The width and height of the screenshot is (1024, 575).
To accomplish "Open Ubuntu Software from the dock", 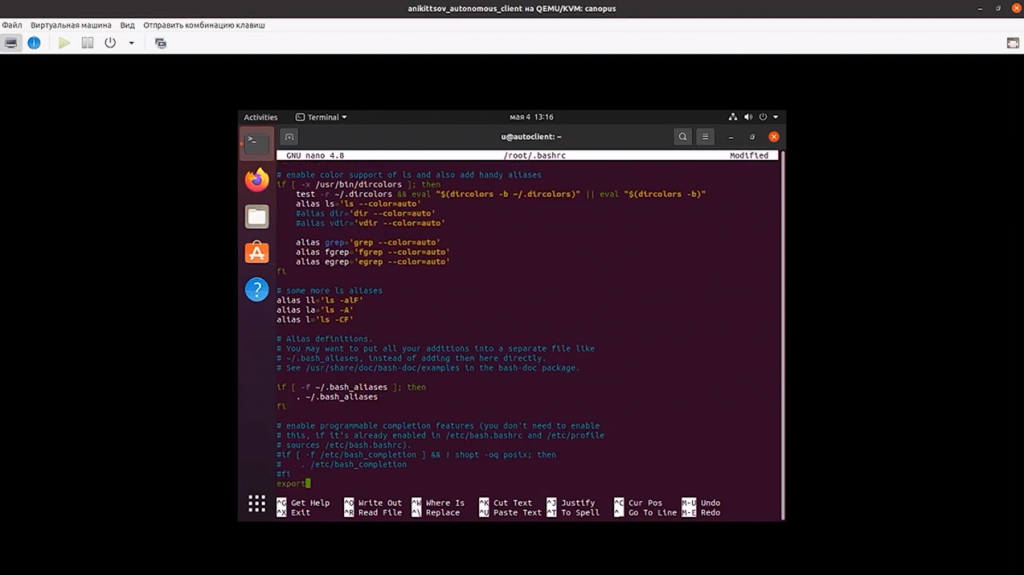I will click(257, 252).
